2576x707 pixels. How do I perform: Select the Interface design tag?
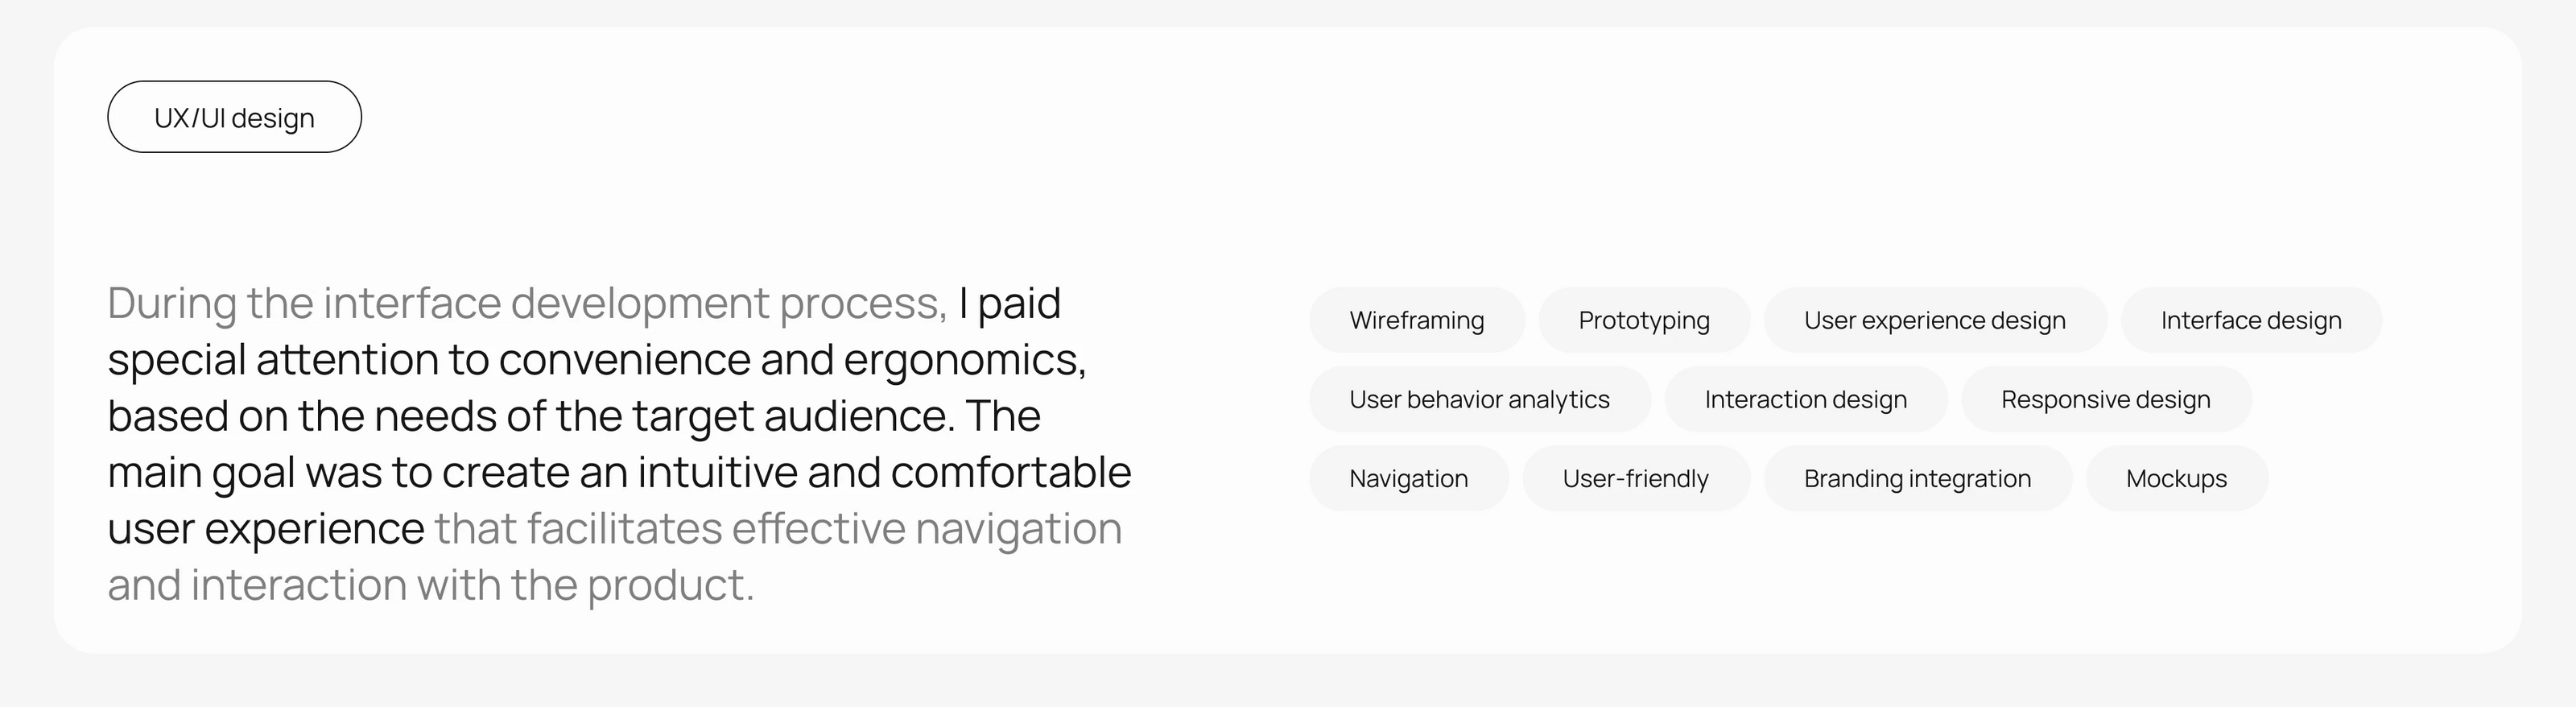[x=2250, y=320]
